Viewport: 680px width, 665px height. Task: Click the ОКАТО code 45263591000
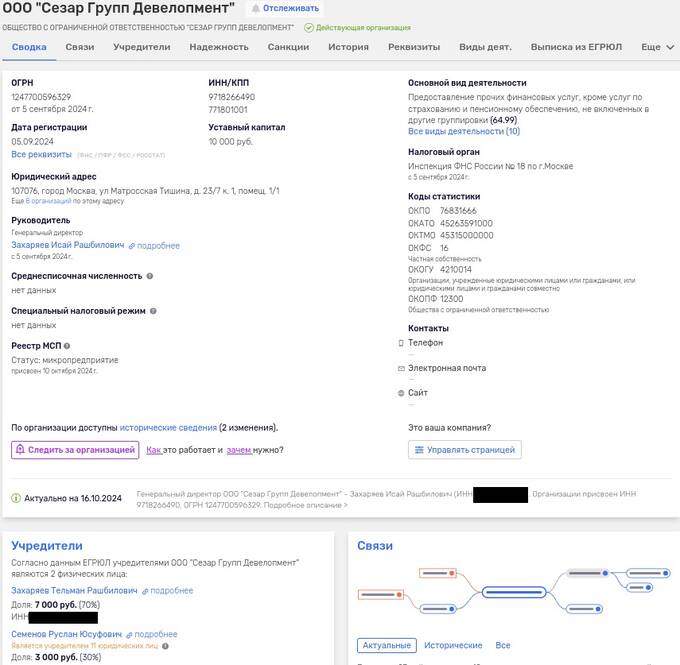coord(466,223)
